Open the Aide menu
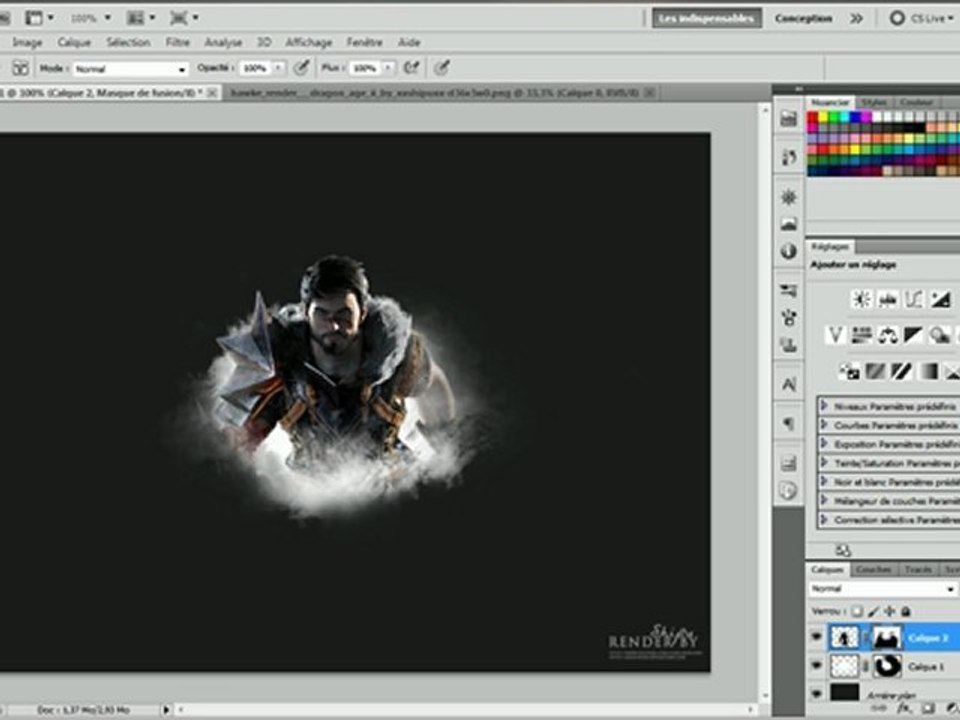960x720 pixels. click(409, 42)
